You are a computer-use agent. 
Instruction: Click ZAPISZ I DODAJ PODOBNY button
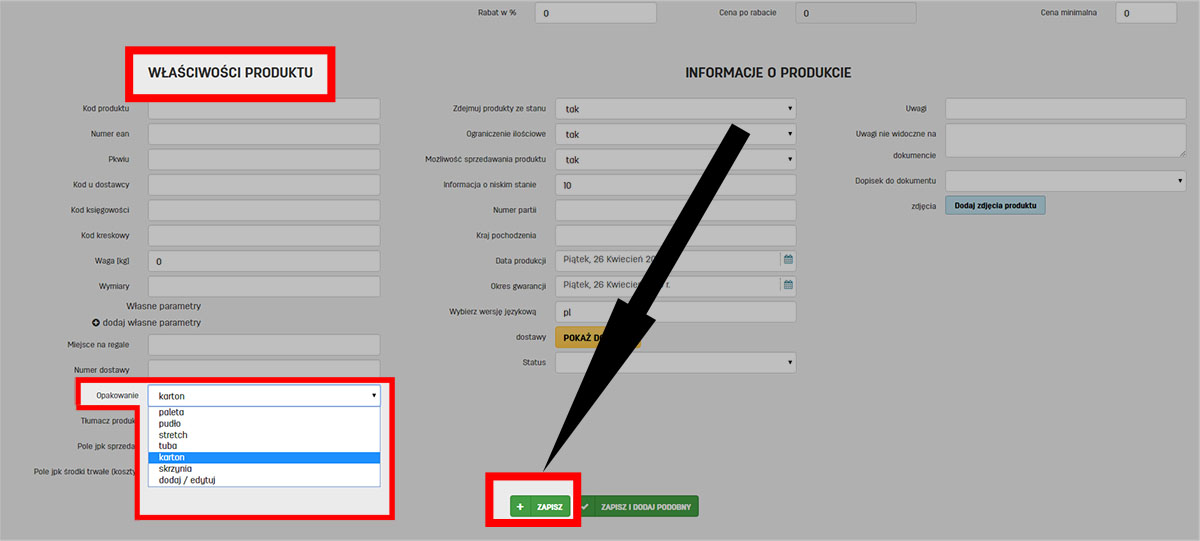(638, 507)
